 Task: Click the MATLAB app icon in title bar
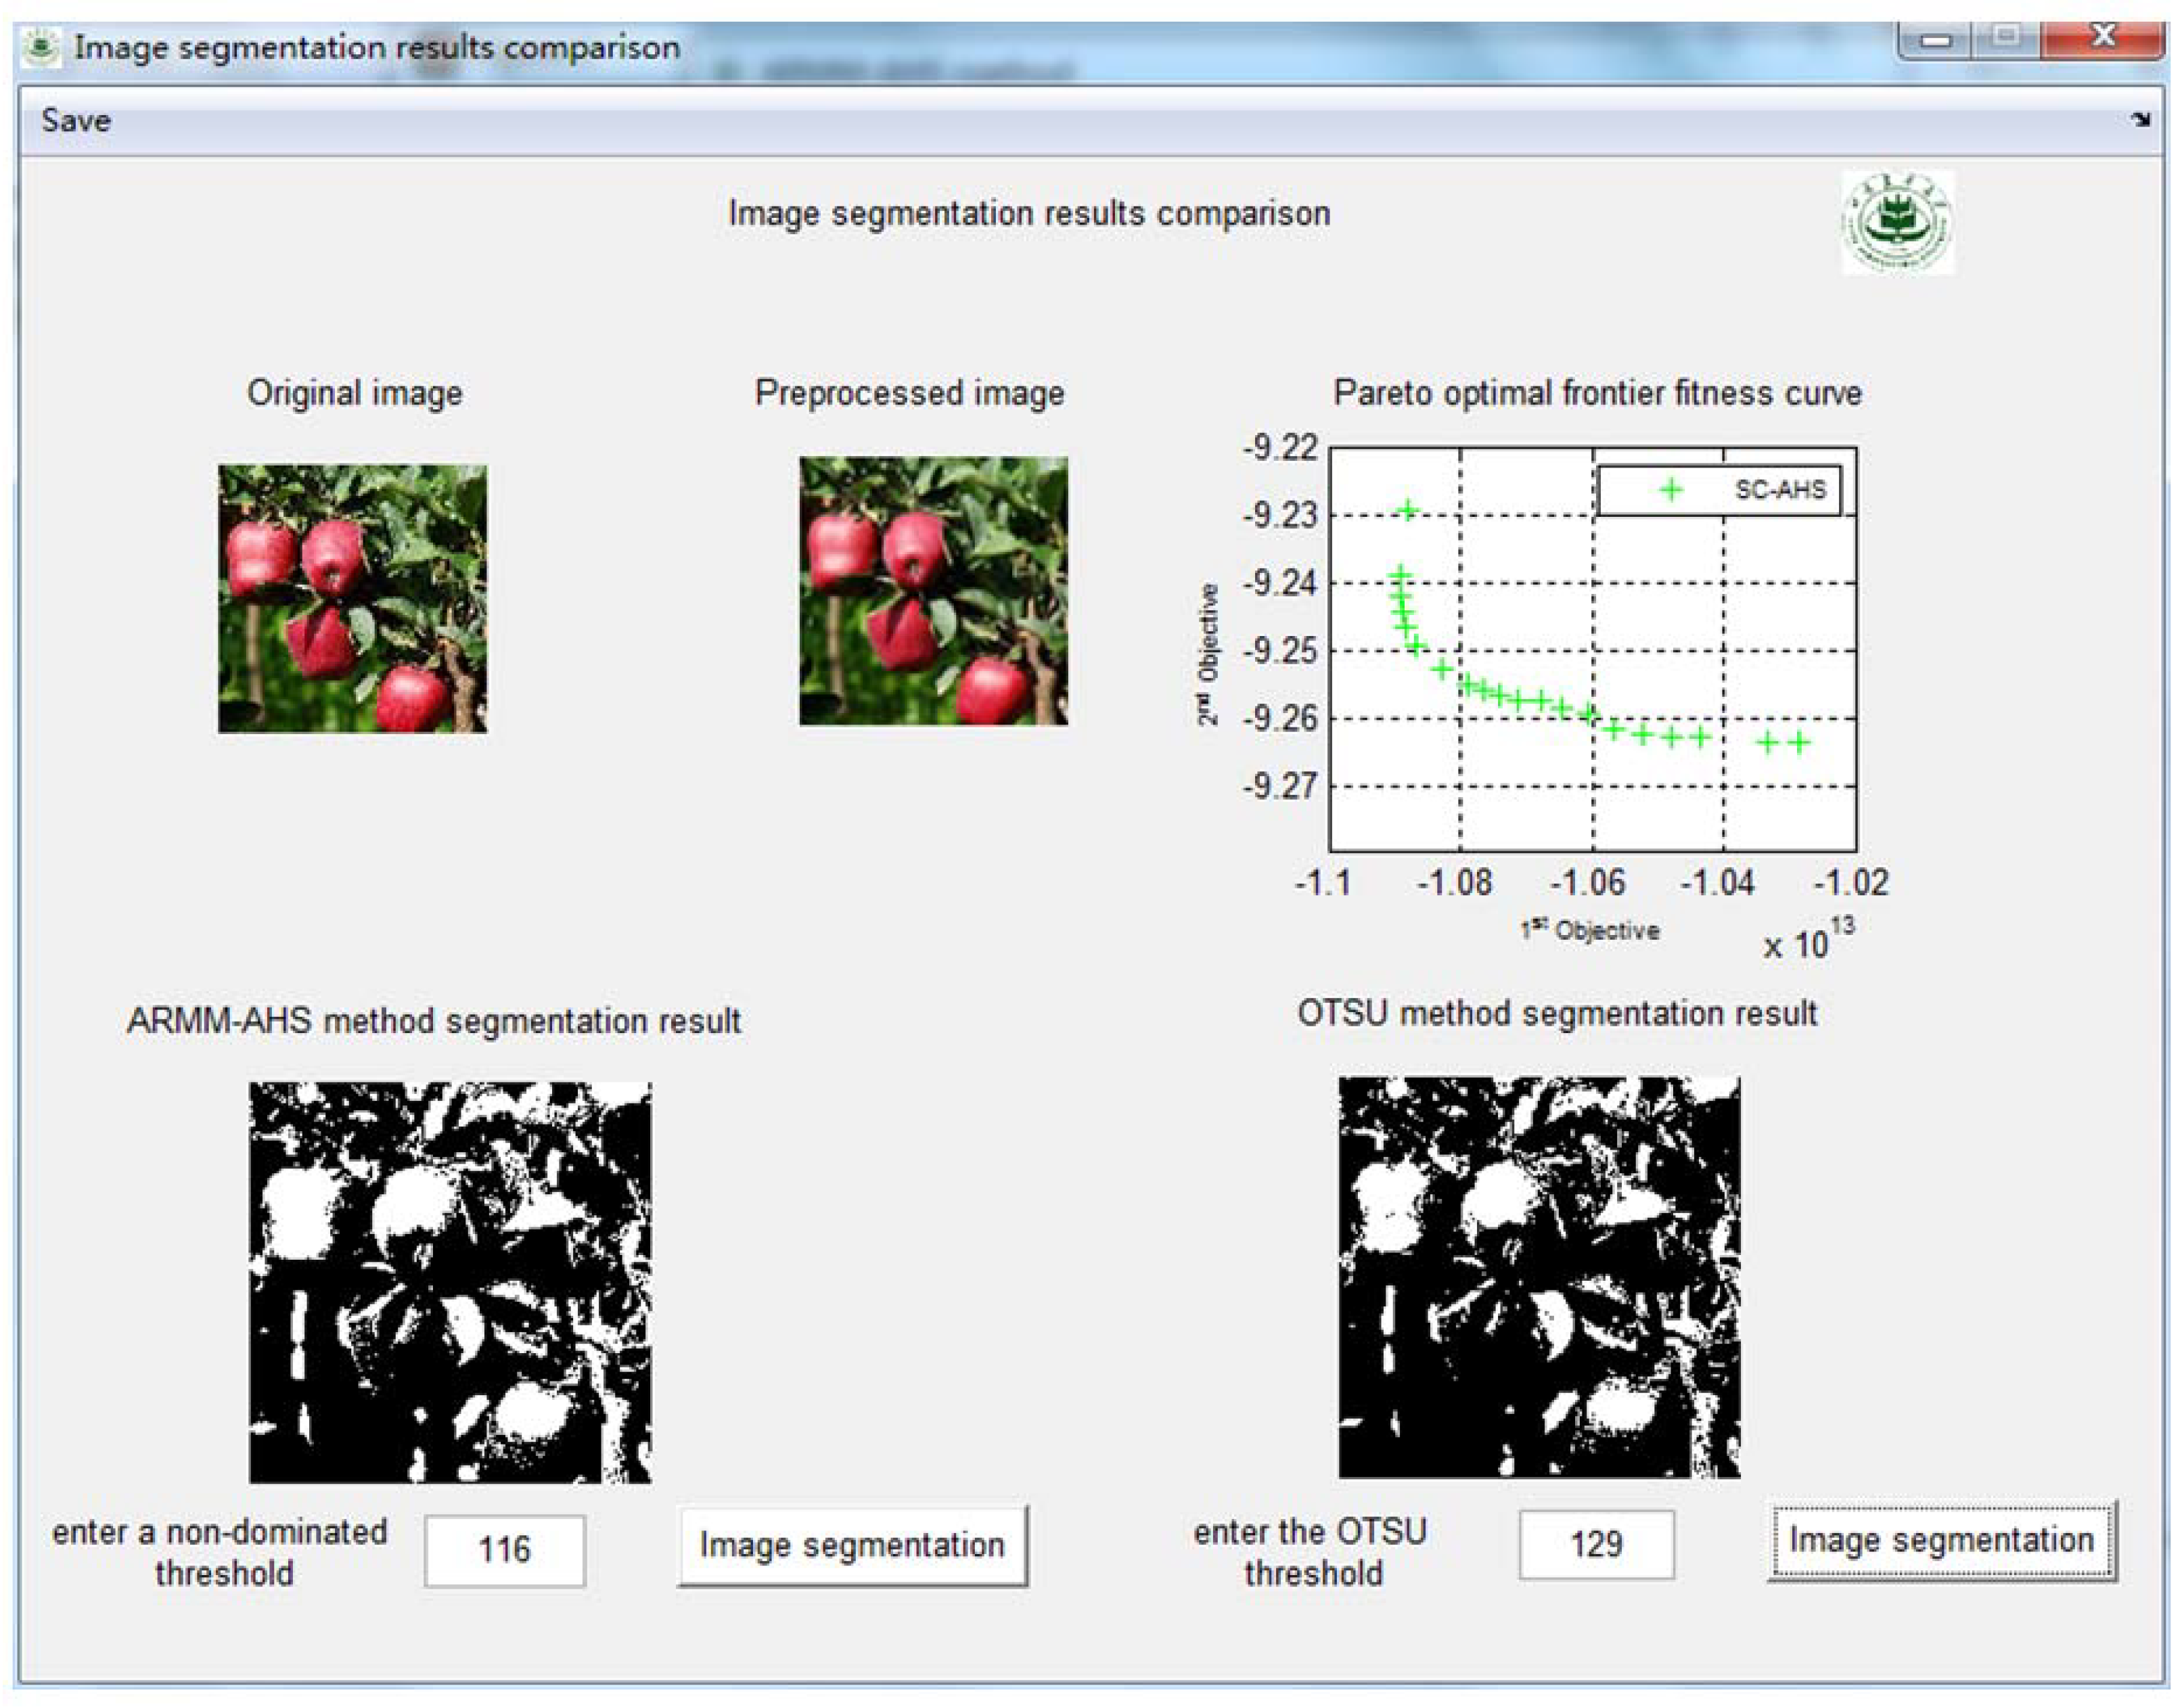pos(40,47)
